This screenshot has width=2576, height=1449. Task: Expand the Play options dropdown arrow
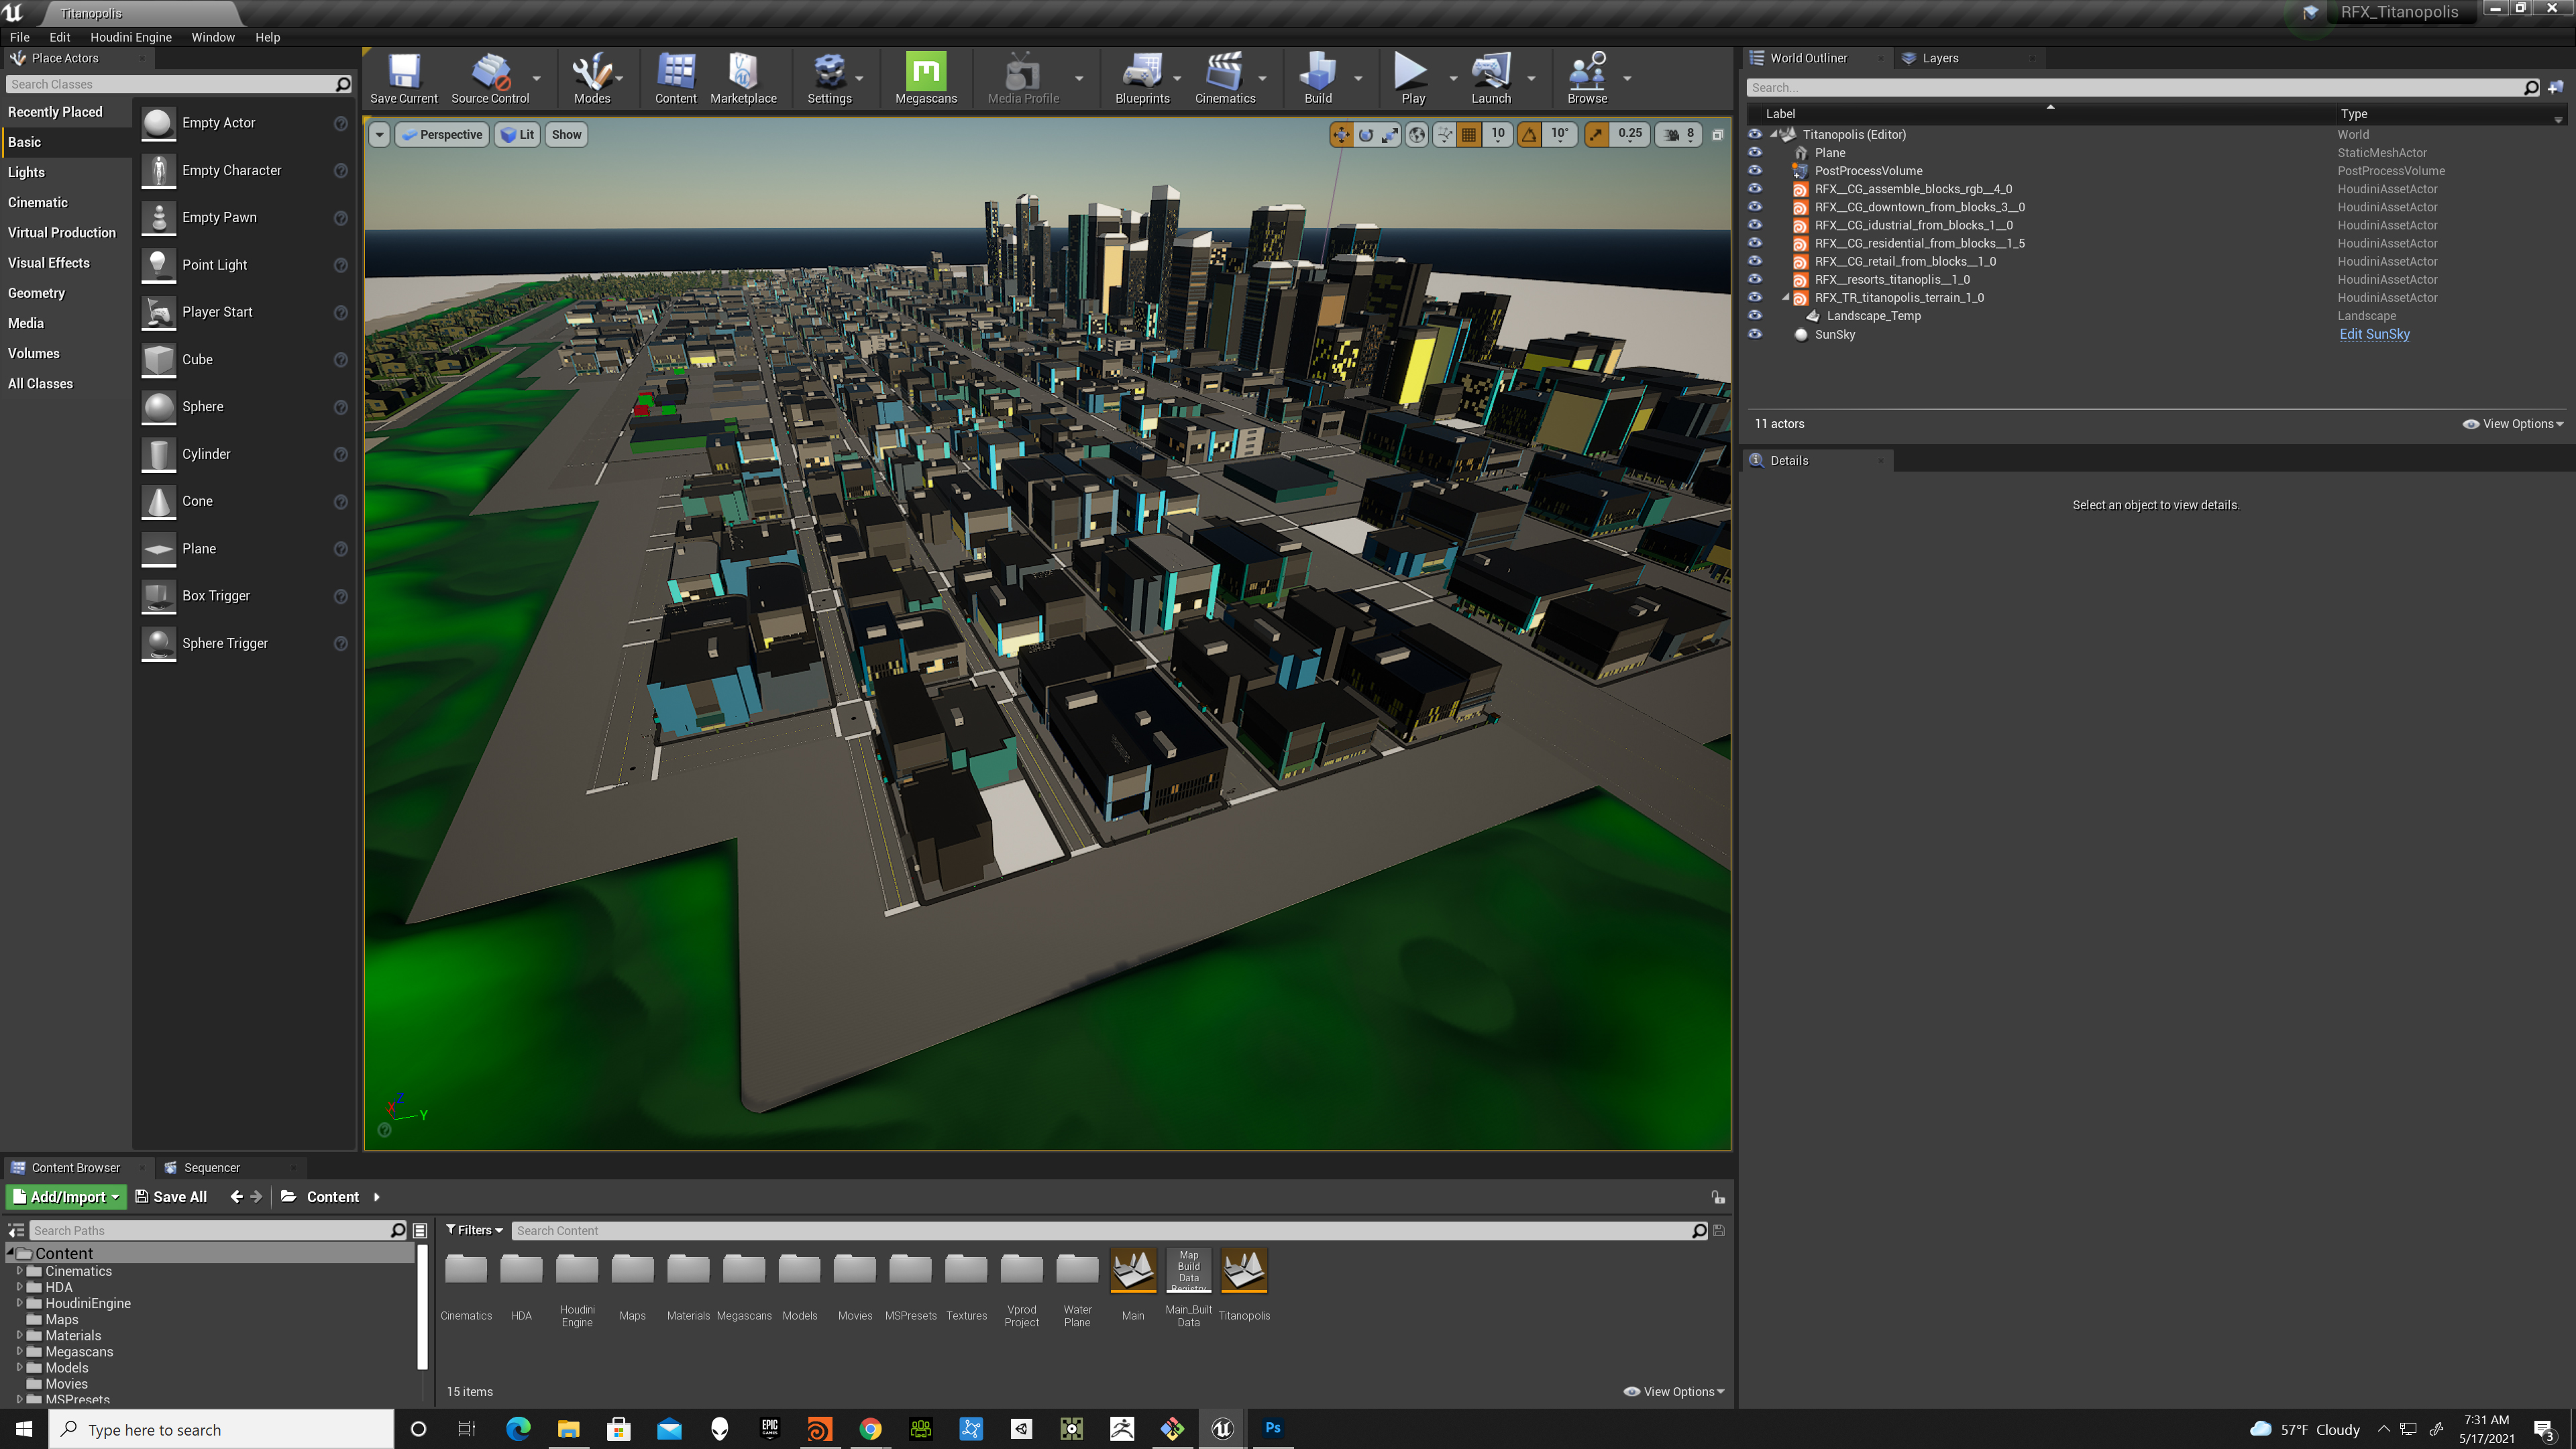coord(1453,78)
